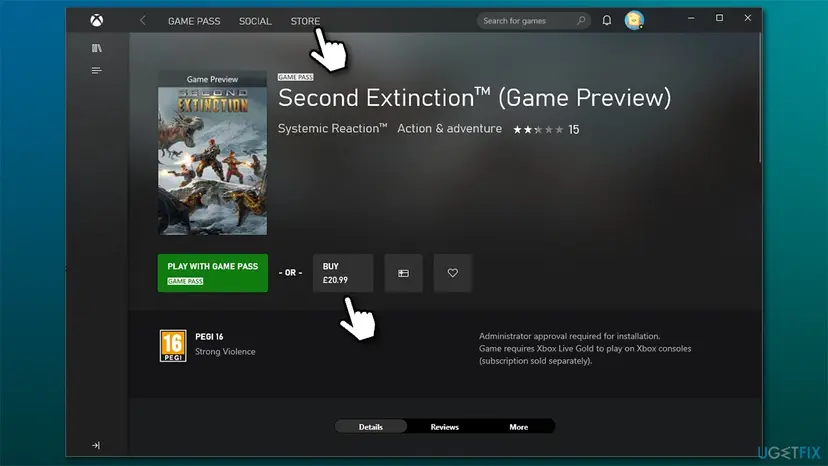828x466 pixels.
Task: Click the GAME PASS badge above the title
Action: (296, 77)
